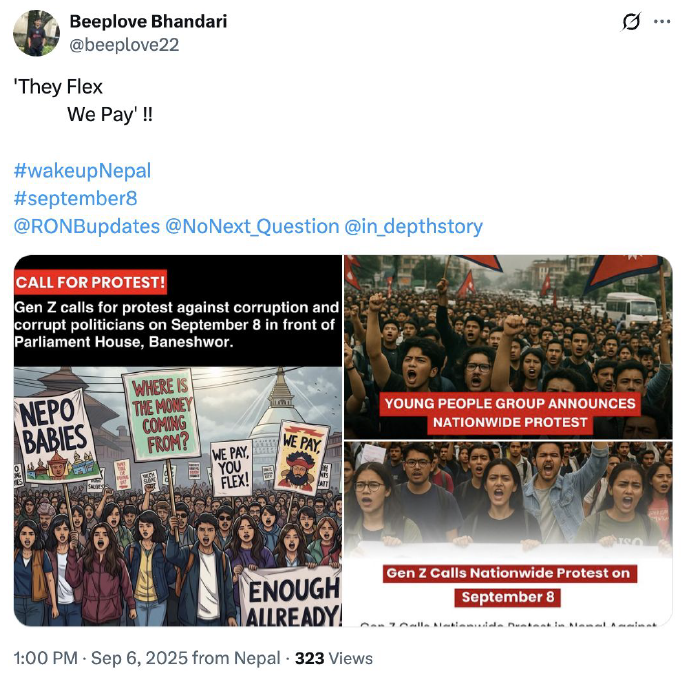Click the Nepo Babies placard in image
The height and width of the screenshot is (673, 684).
(56, 435)
